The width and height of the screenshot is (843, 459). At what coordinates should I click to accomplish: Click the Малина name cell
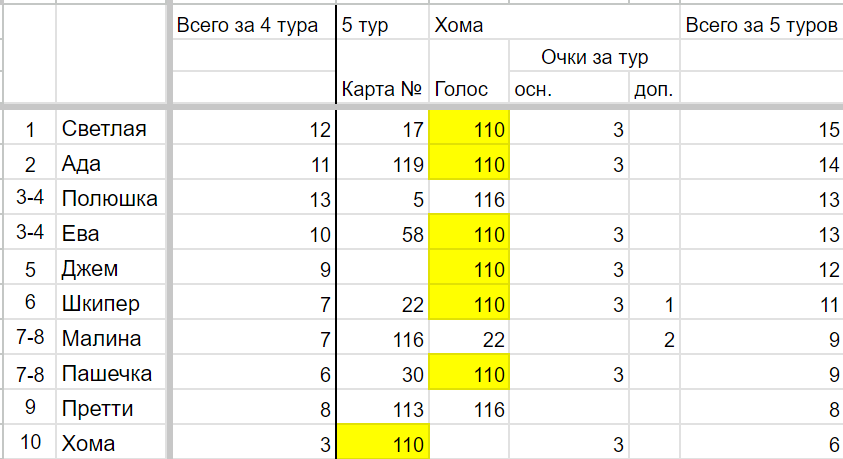111,338
